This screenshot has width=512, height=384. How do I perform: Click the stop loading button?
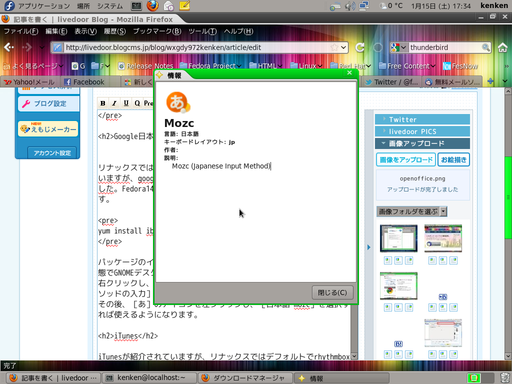pyautogui.click(x=378, y=48)
